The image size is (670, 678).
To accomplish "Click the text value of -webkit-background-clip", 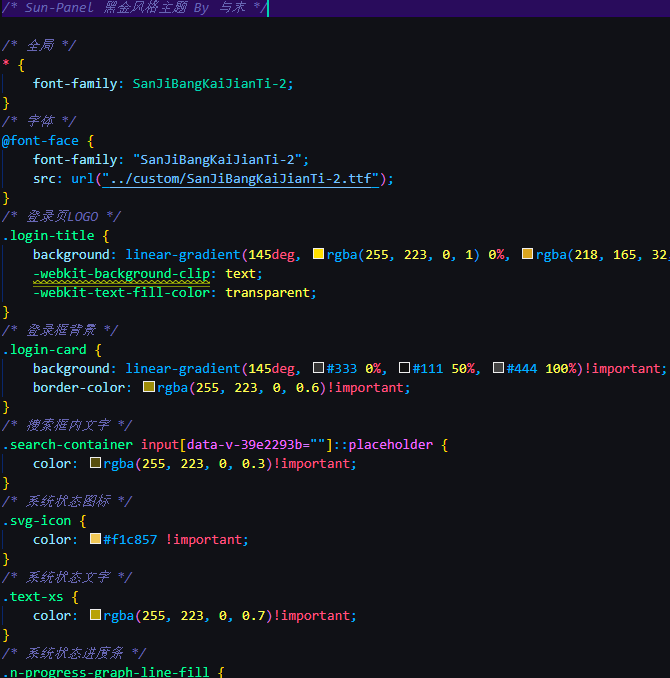I will (x=240, y=274).
